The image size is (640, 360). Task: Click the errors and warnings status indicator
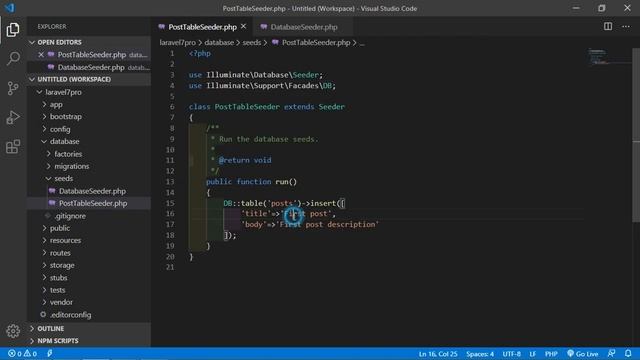[x=22, y=354]
